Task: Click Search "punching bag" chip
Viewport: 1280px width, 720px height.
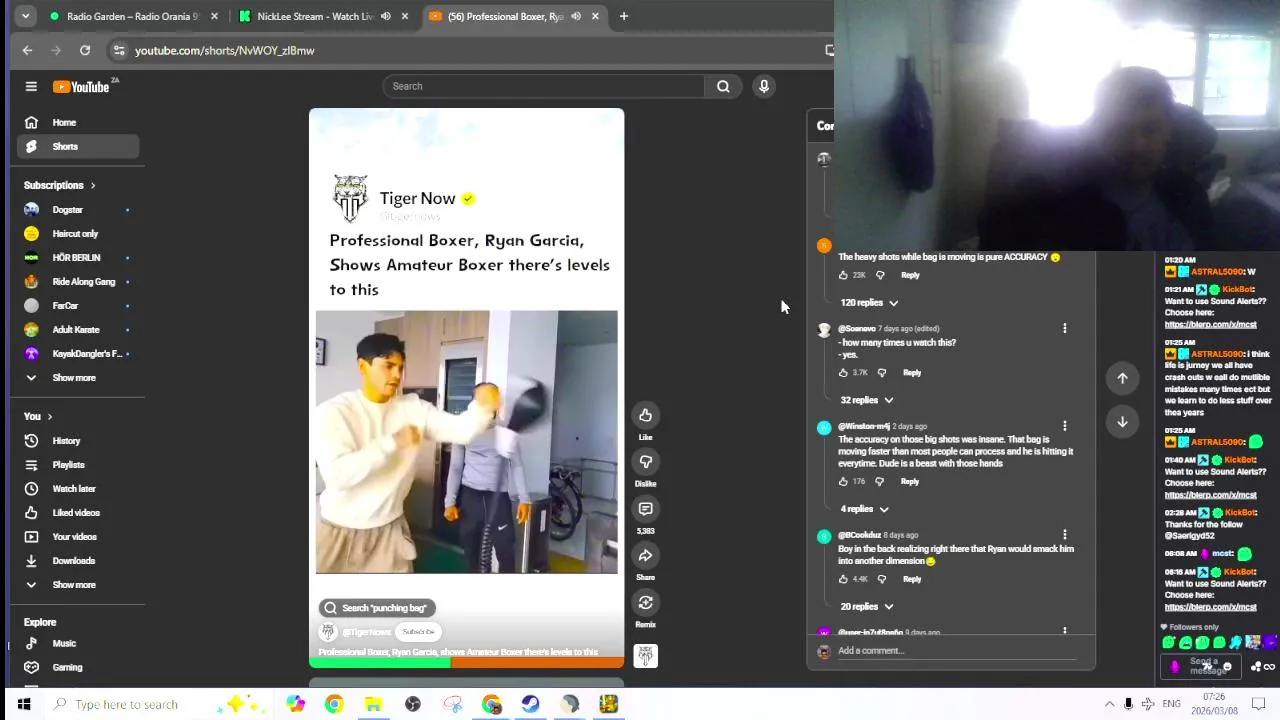Action: click(x=378, y=608)
